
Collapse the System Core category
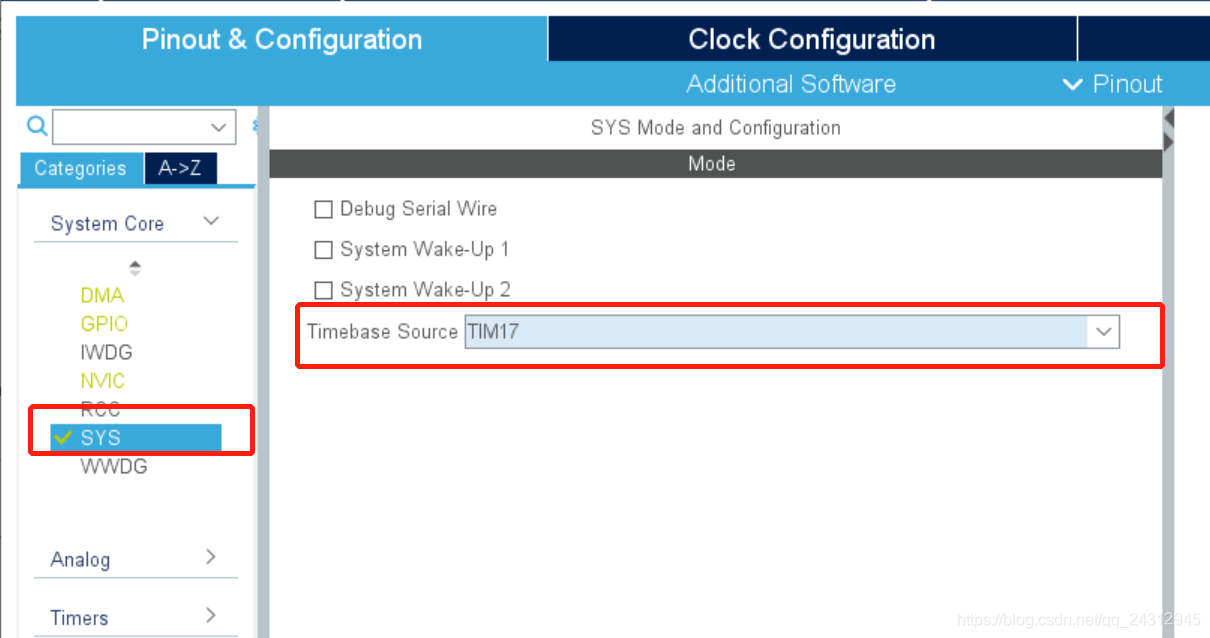click(x=211, y=222)
